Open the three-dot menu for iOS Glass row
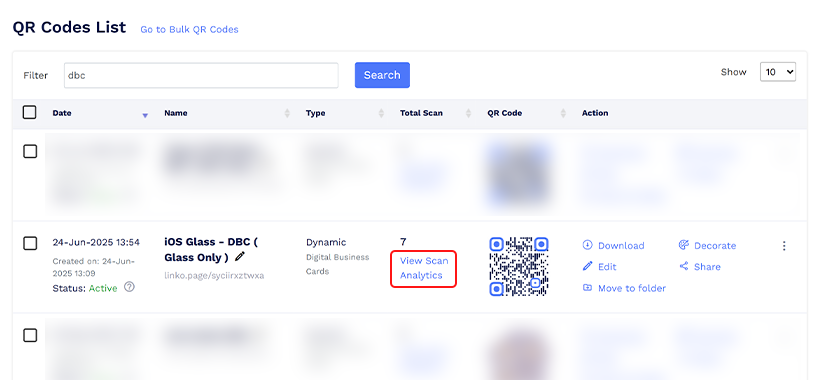 784,246
